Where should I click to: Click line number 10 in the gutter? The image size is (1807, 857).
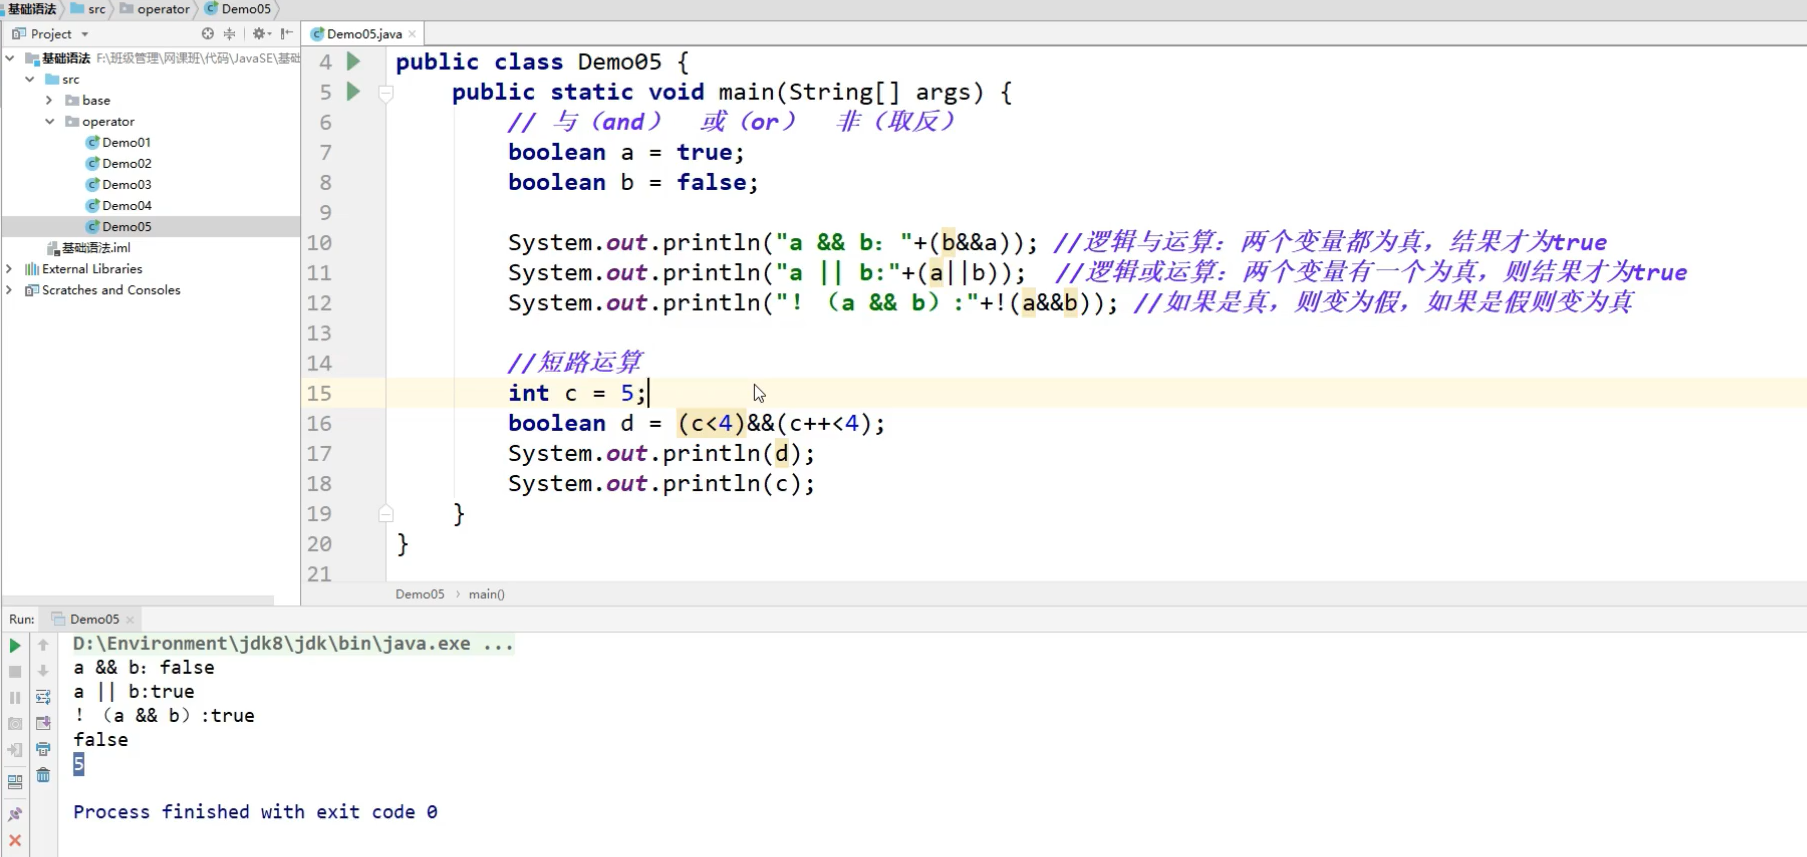point(319,243)
